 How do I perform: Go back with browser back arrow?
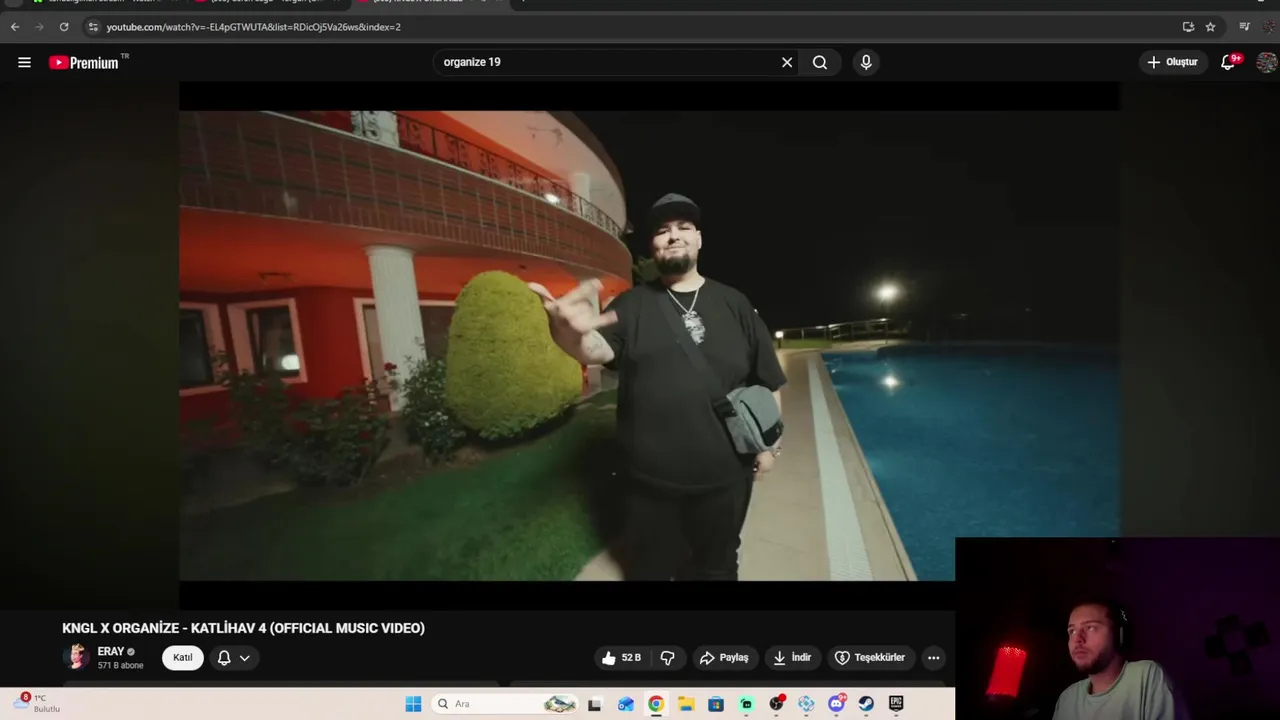[x=15, y=27]
